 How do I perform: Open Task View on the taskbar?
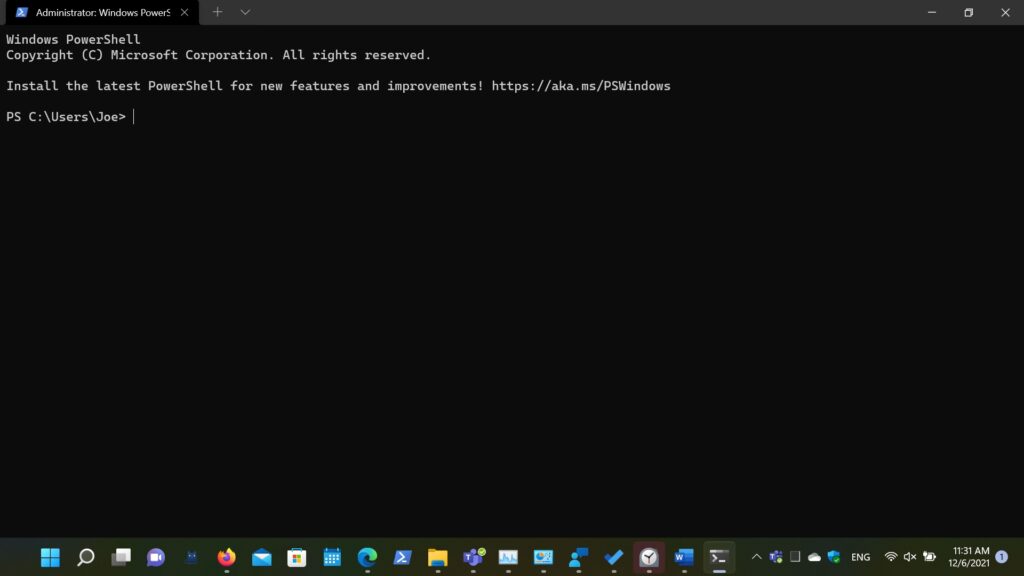pyautogui.click(x=121, y=557)
